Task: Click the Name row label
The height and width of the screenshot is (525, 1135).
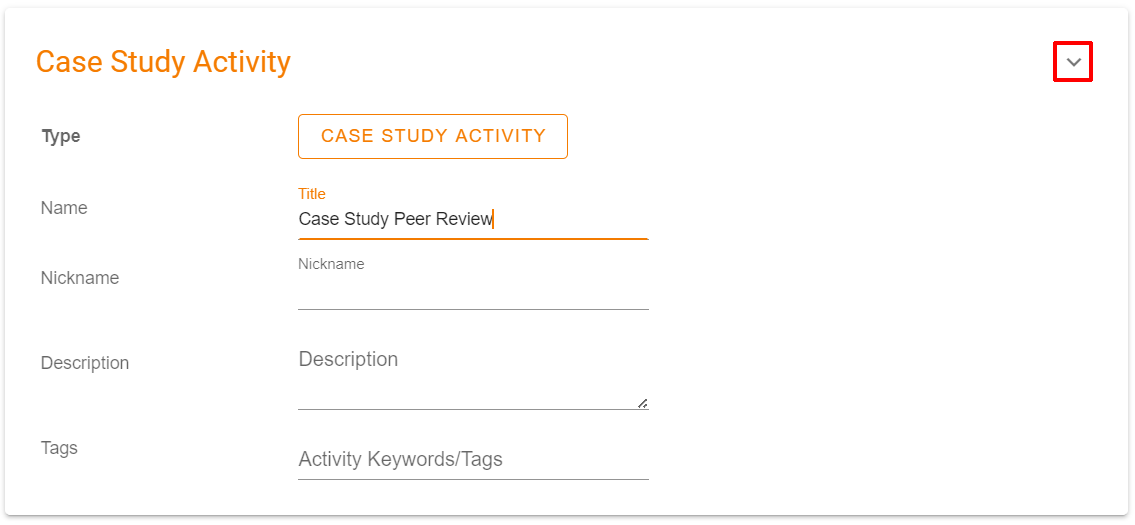Action: coord(64,208)
